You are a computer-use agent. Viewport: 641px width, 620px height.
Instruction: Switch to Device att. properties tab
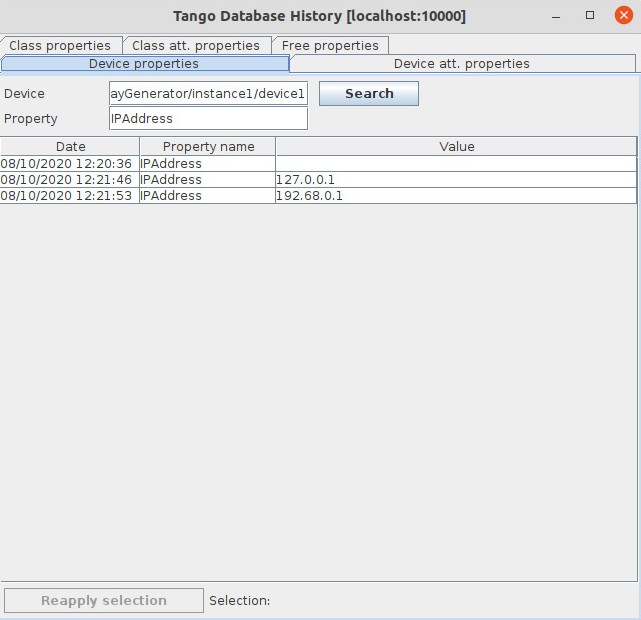[462, 64]
